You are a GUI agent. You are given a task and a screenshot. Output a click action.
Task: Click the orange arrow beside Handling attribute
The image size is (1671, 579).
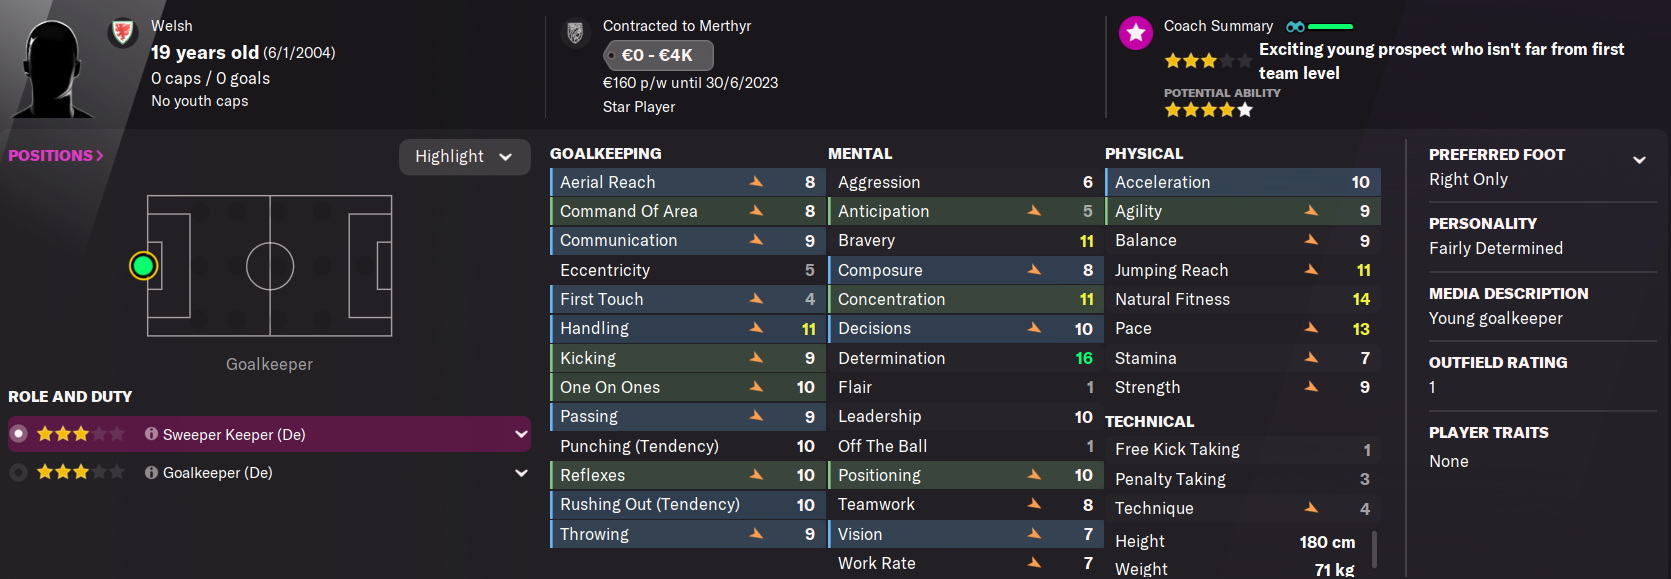[757, 328]
